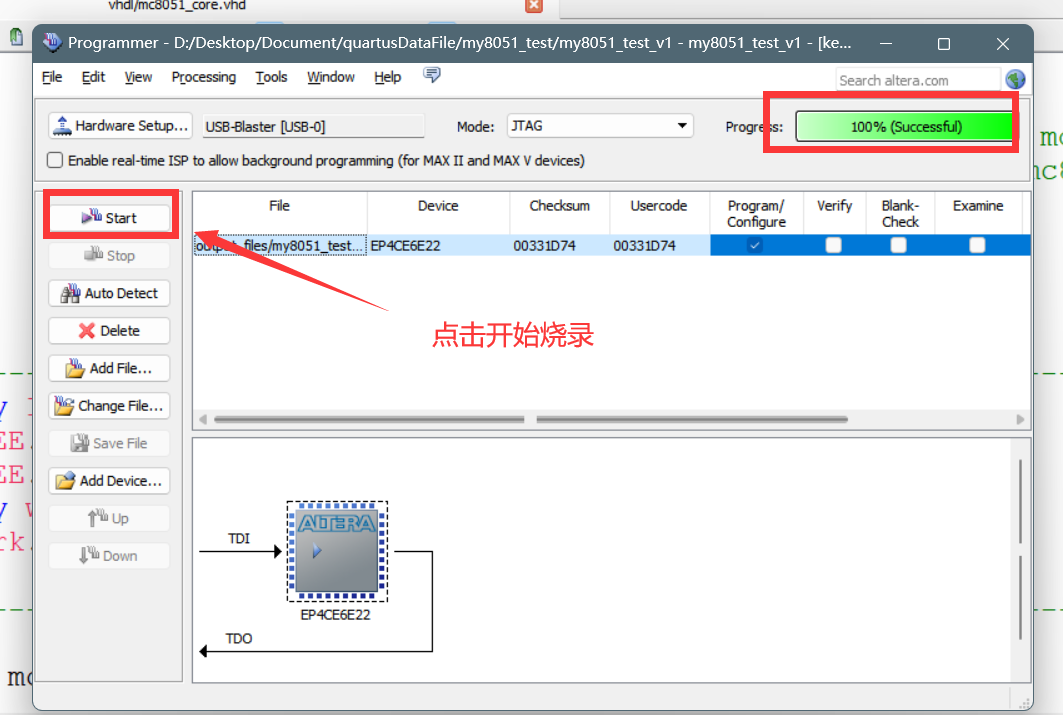Start programming with the Start button

click(109, 218)
